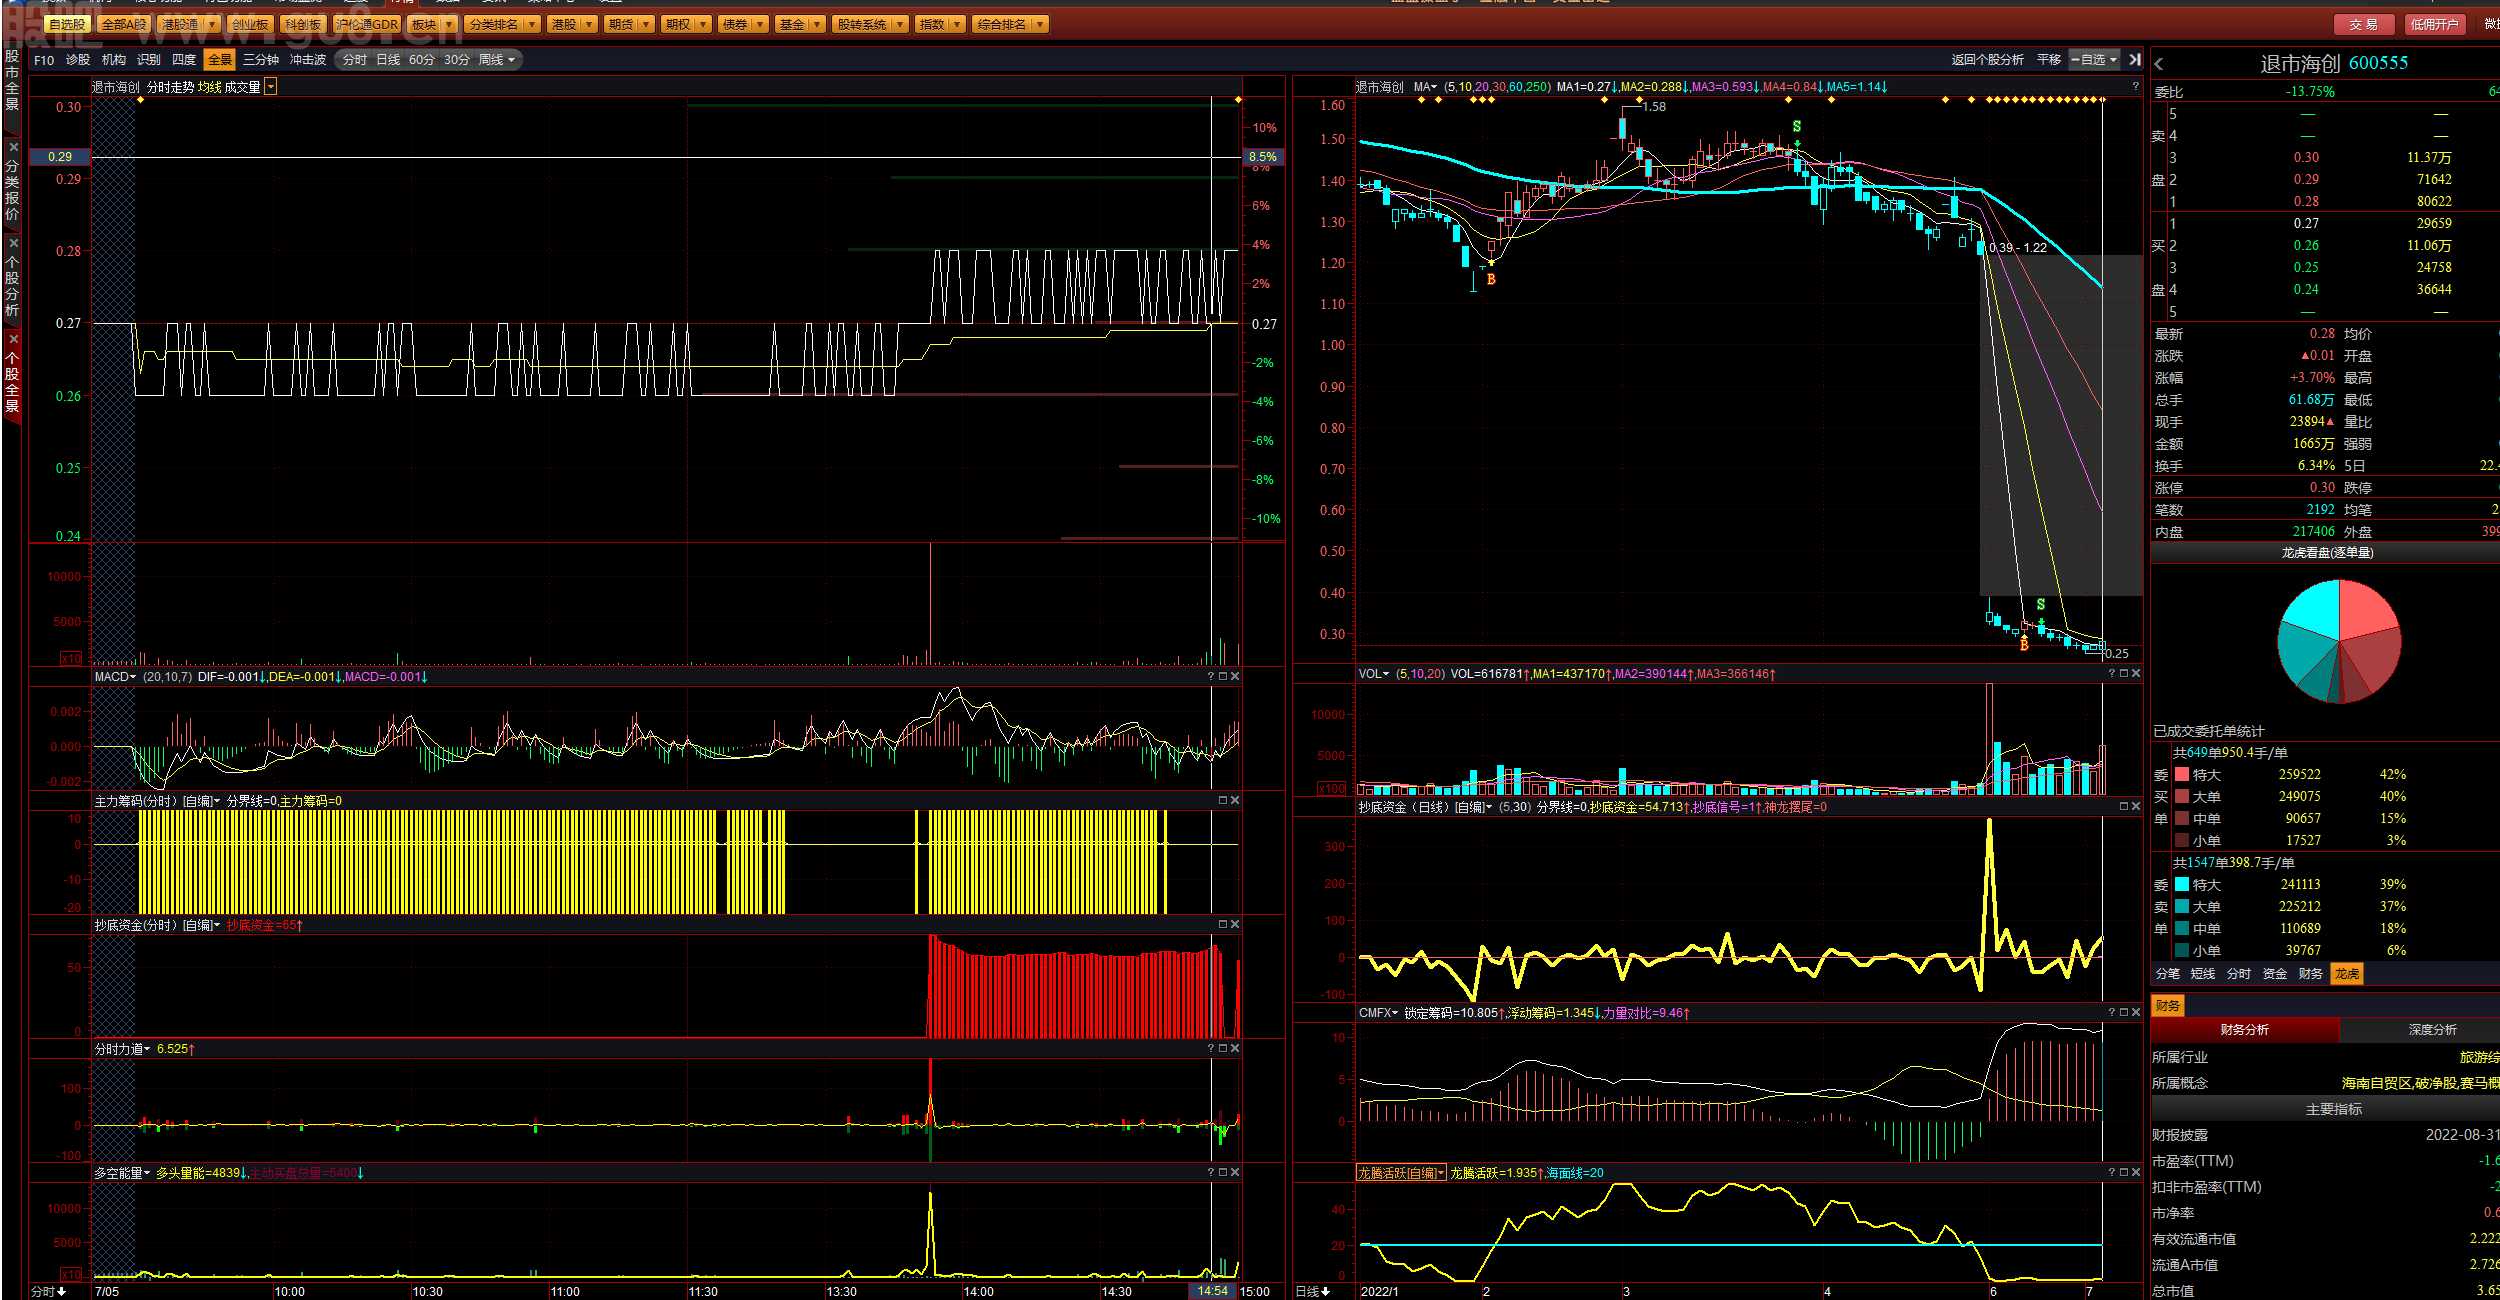Close the 主力筹码 indicator panel
This screenshot has height=1300, width=2500.
click(x=1235, y=801)
